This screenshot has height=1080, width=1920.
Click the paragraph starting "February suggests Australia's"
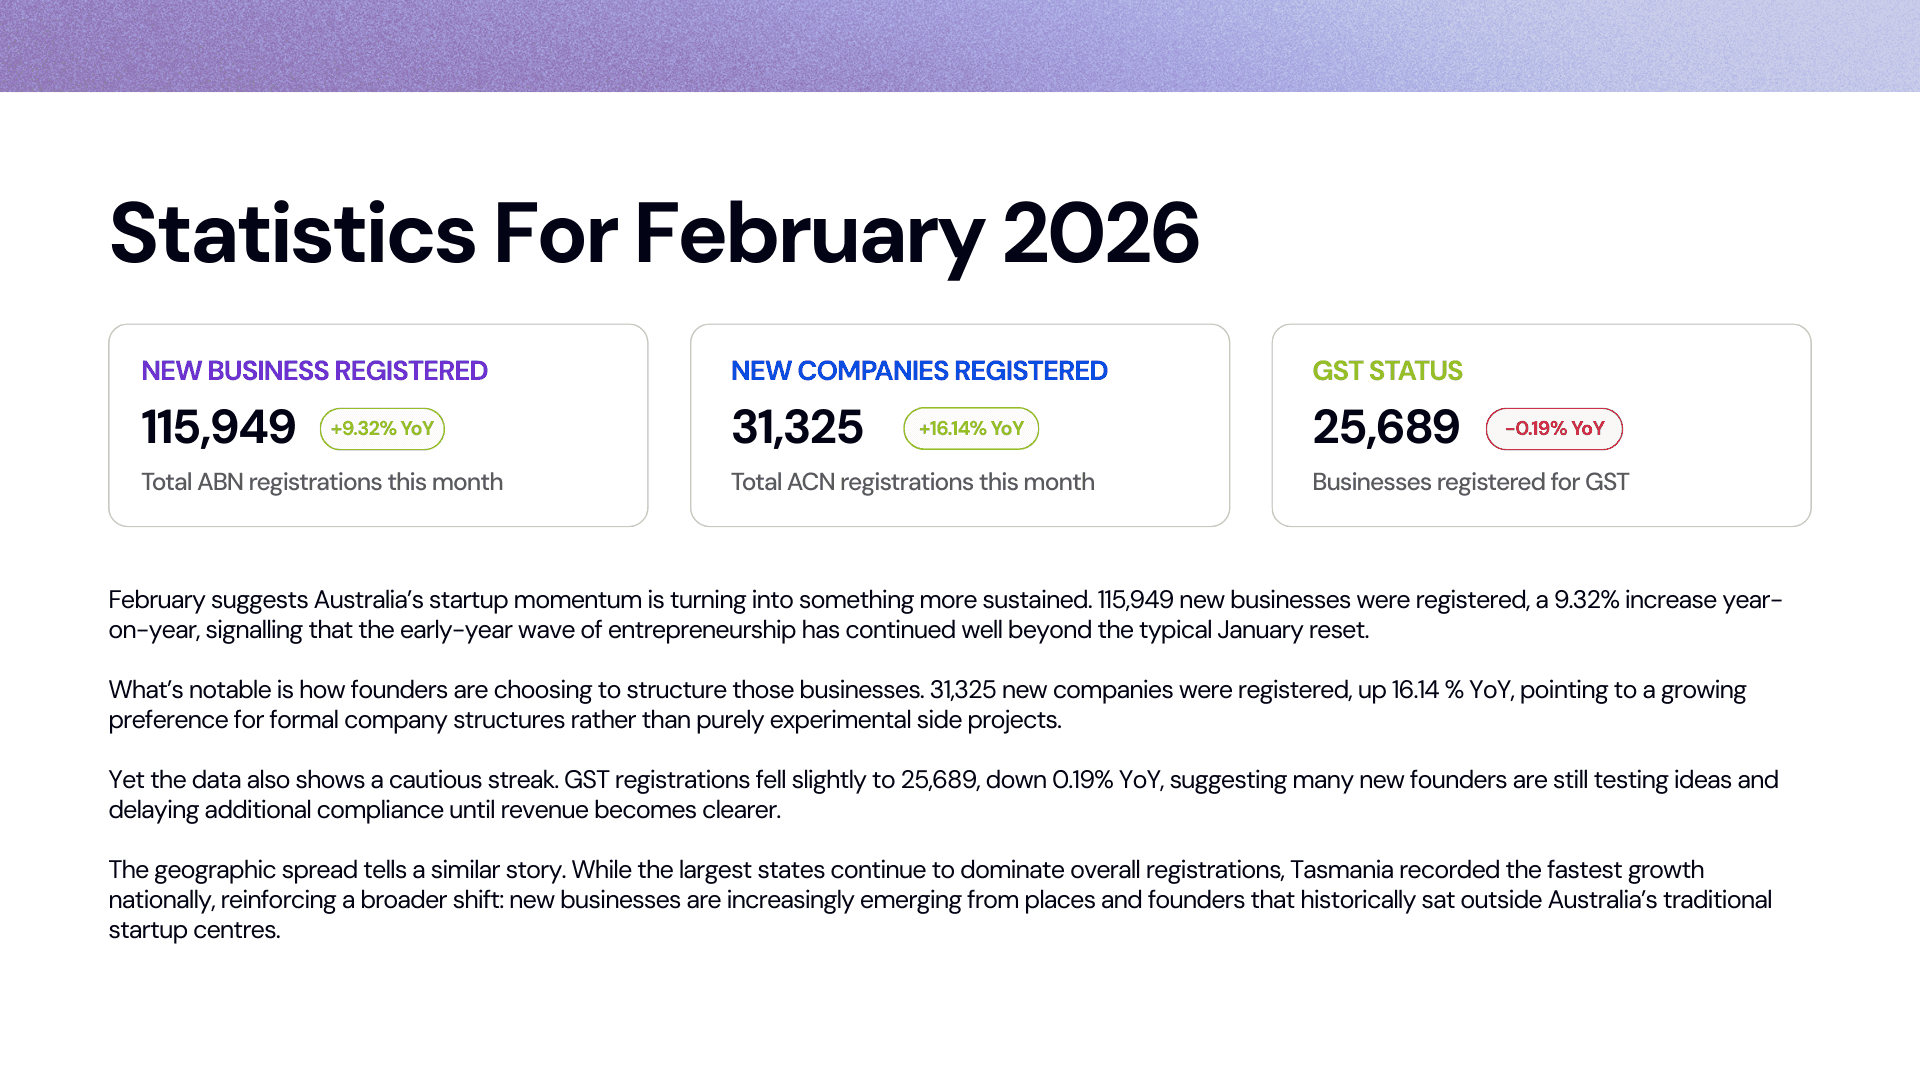pos(944,615)
